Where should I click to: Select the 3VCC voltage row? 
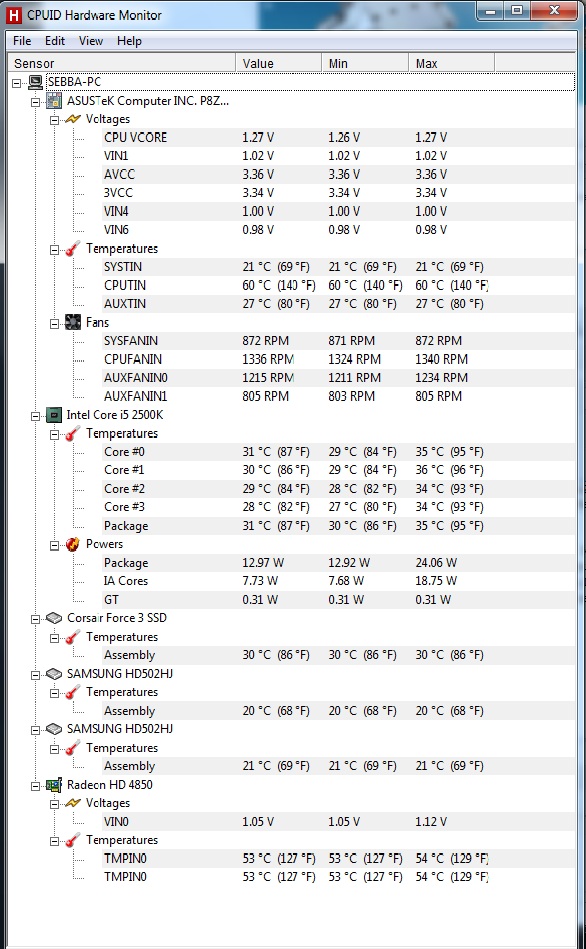click(338, 193)
